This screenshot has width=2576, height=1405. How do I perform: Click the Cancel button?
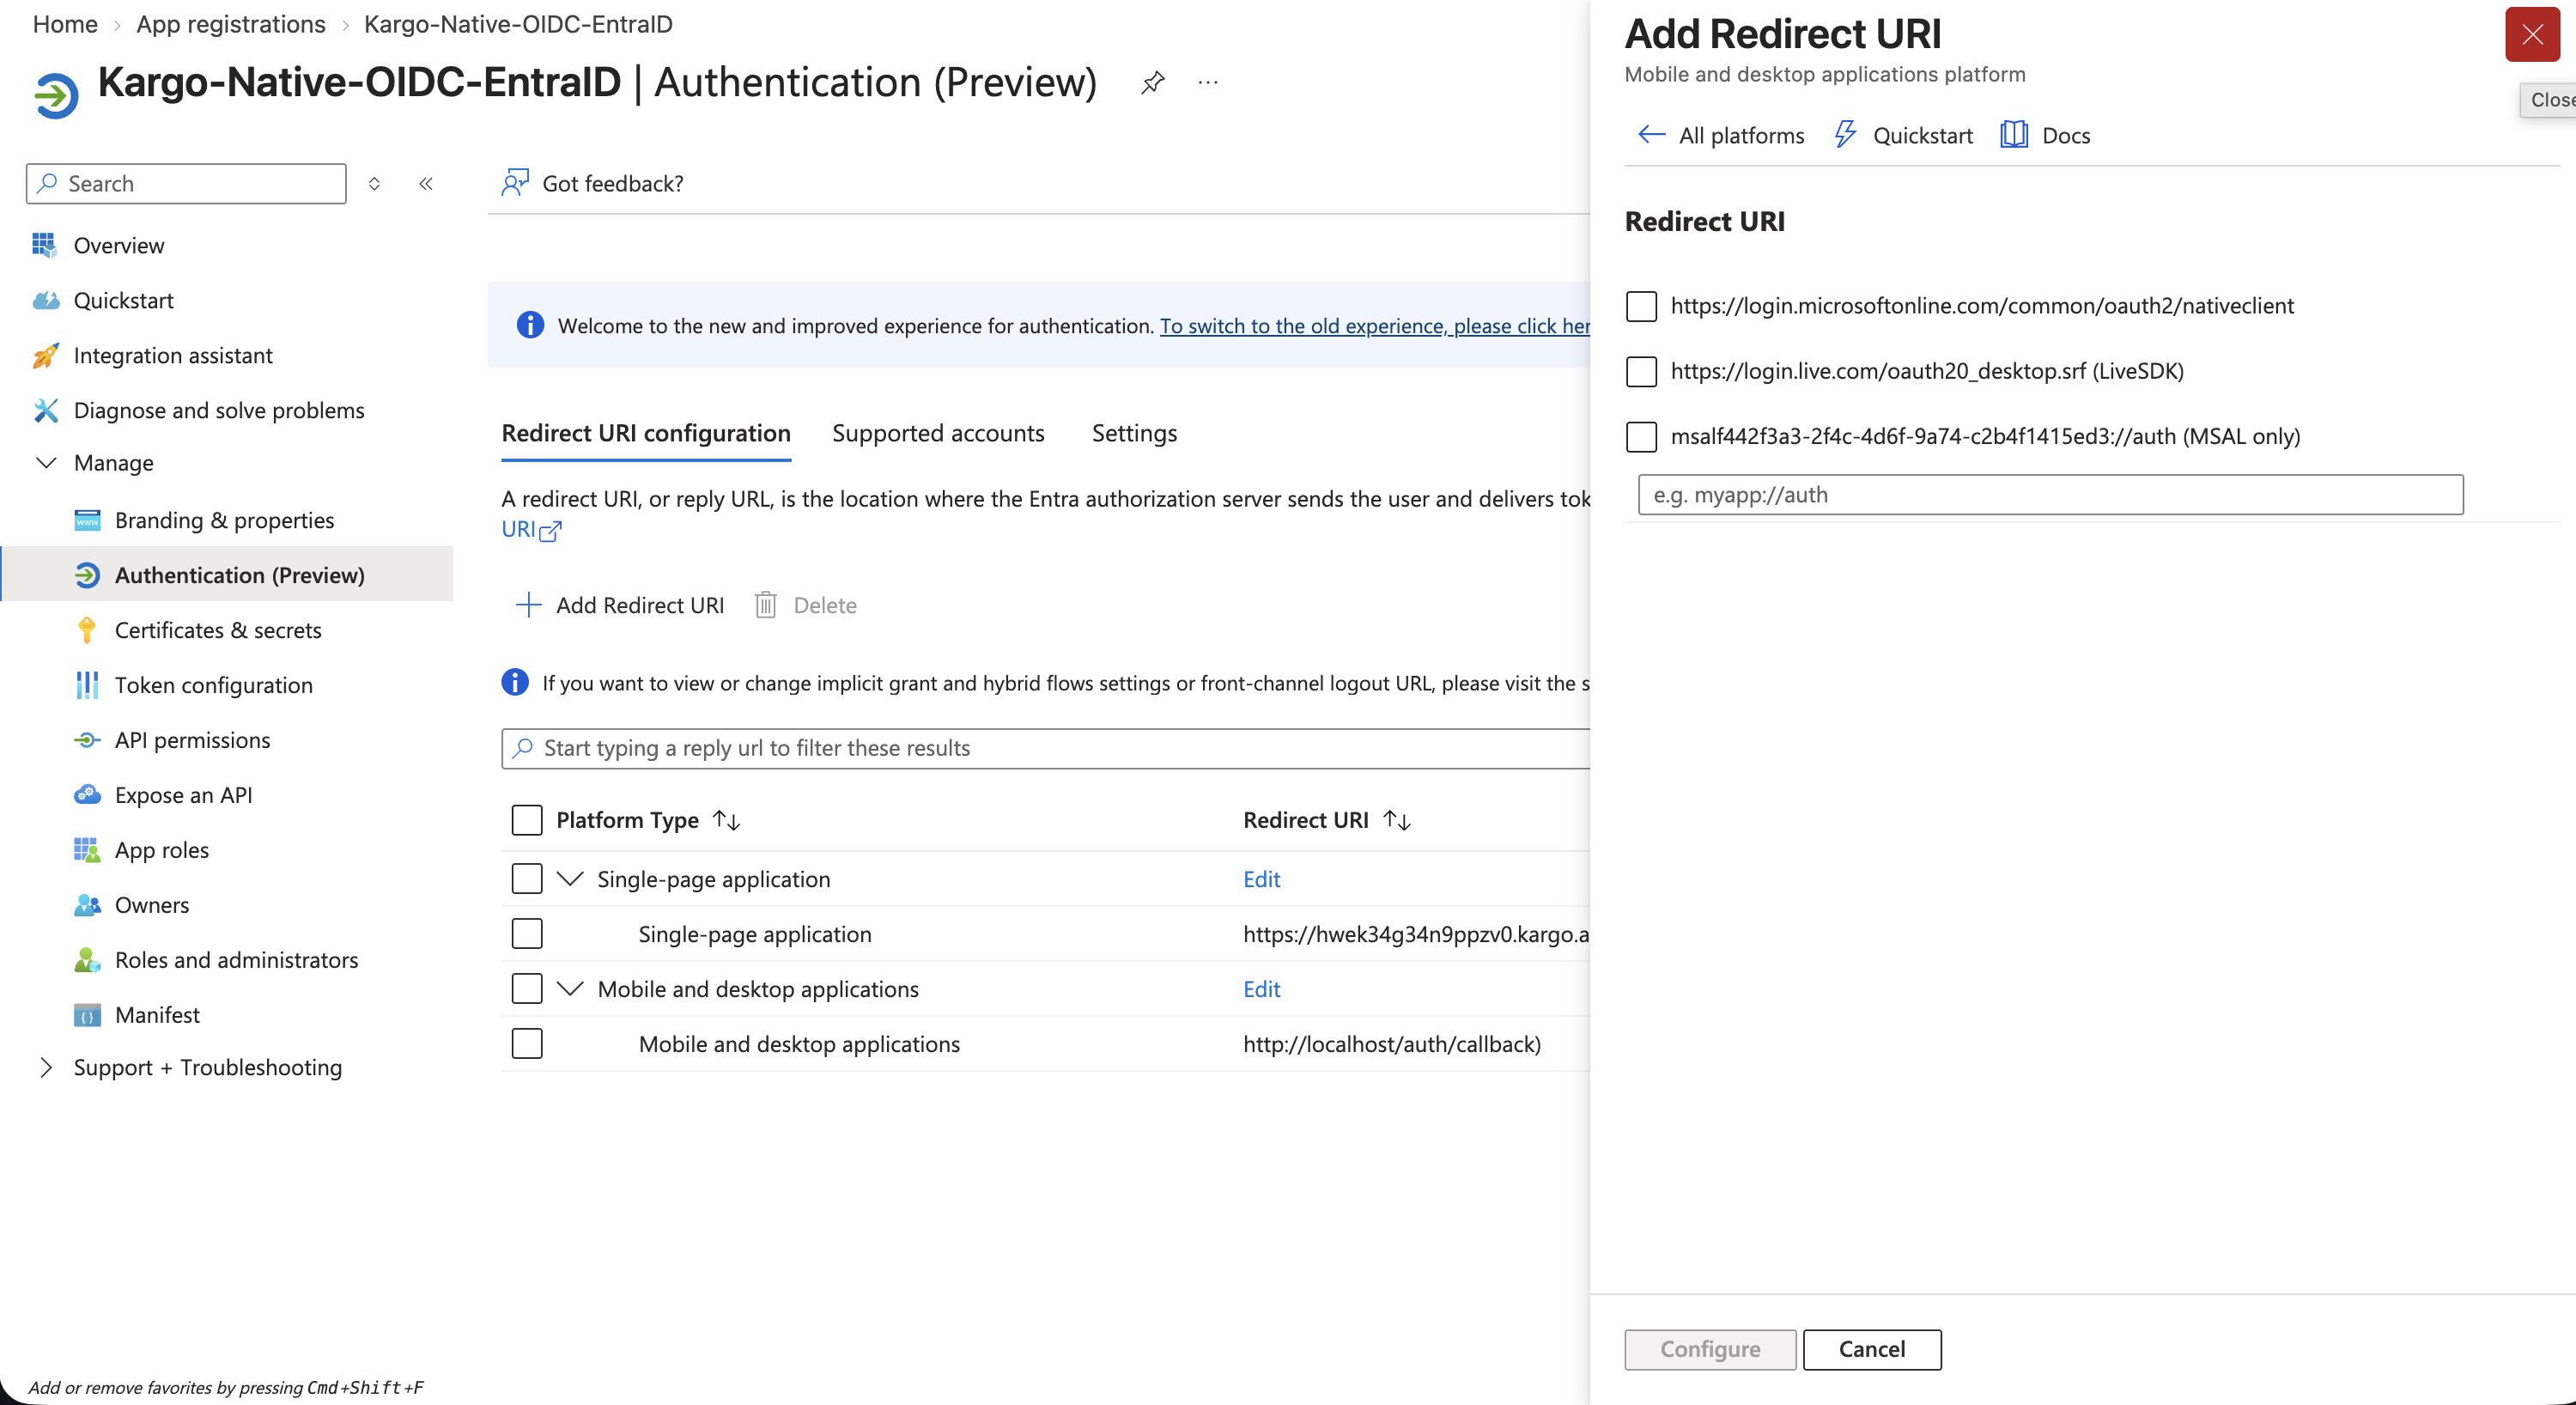pos(1872,1349)
